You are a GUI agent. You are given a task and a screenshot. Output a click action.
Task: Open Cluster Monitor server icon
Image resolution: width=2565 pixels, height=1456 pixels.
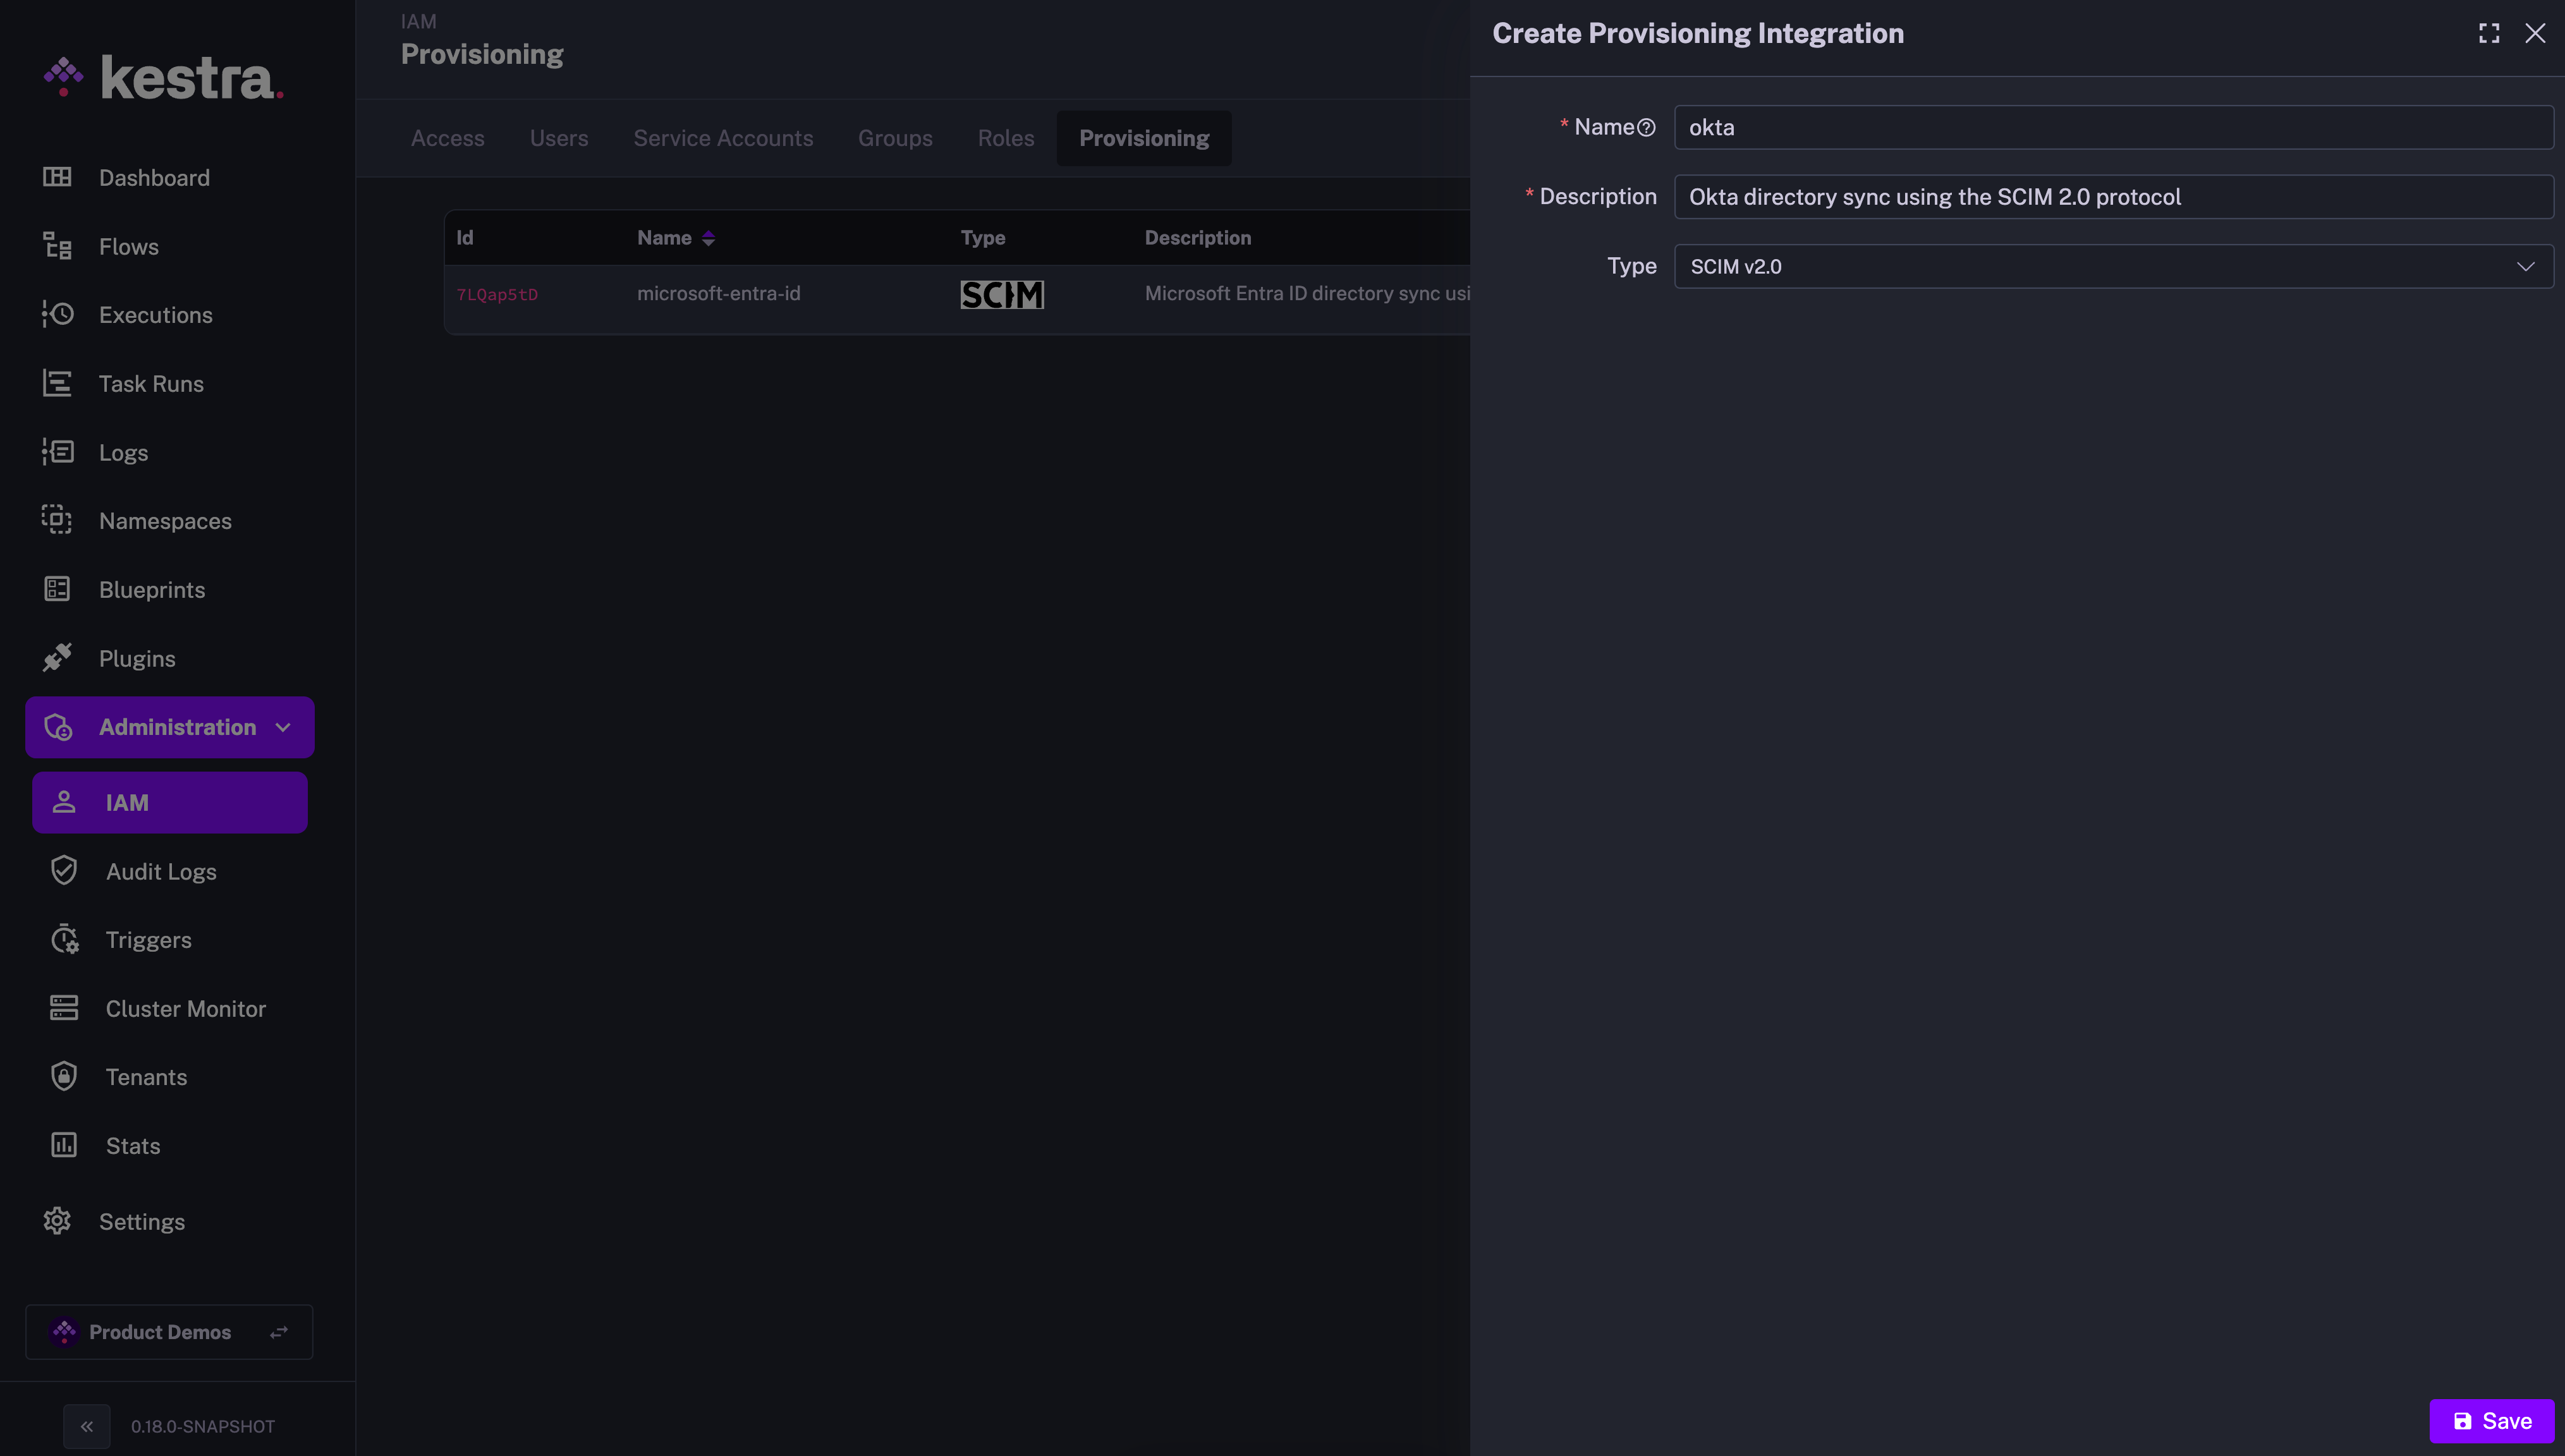[x=64, y=1008]
